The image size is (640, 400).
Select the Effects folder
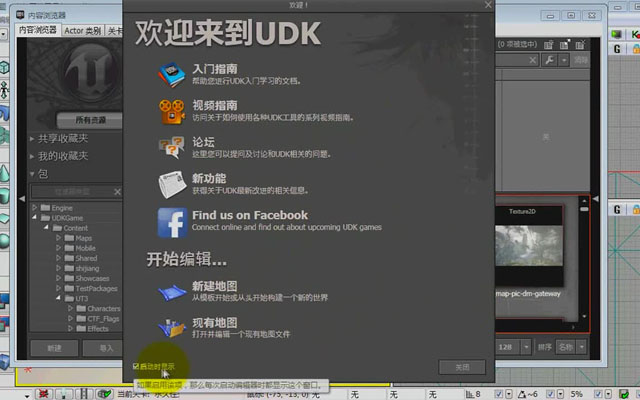tap(98, 329)
